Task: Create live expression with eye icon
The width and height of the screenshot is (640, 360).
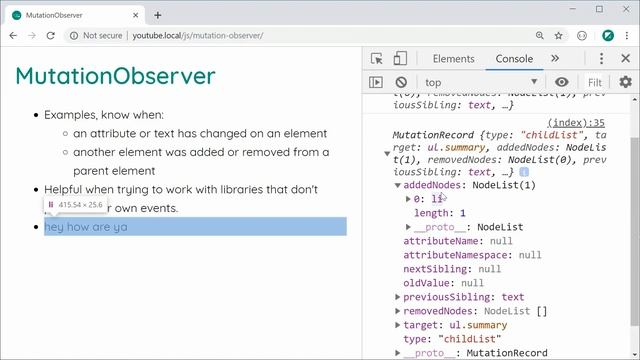Action: [x=562, y=82]
